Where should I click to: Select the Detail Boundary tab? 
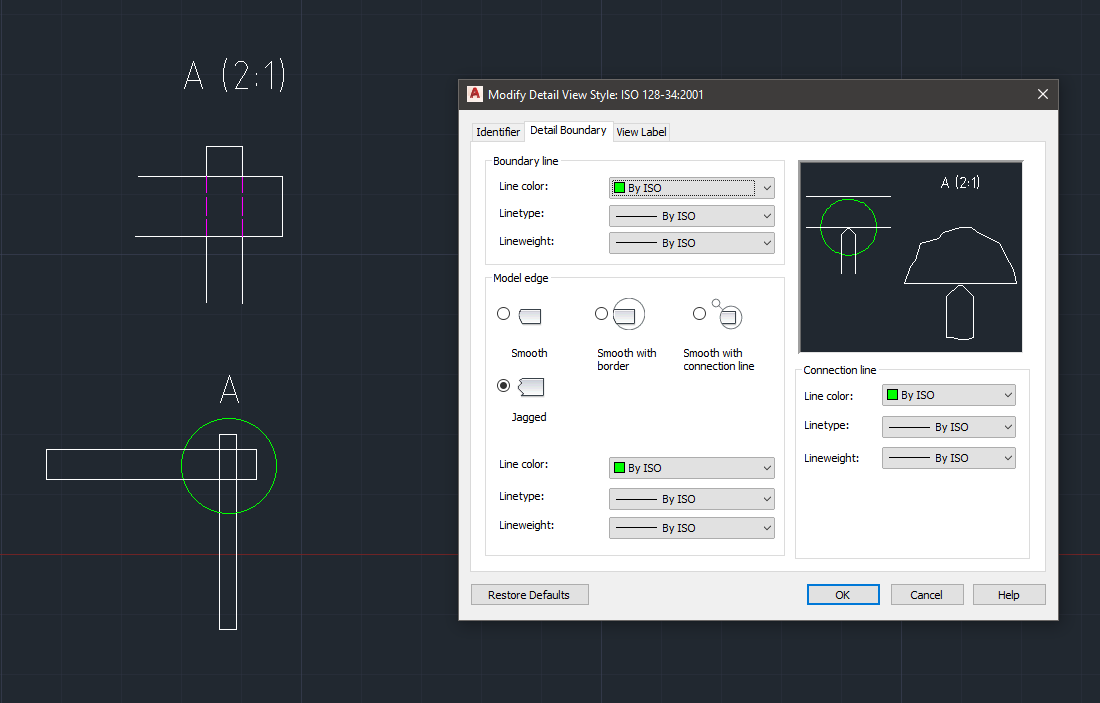pos(568,130)
